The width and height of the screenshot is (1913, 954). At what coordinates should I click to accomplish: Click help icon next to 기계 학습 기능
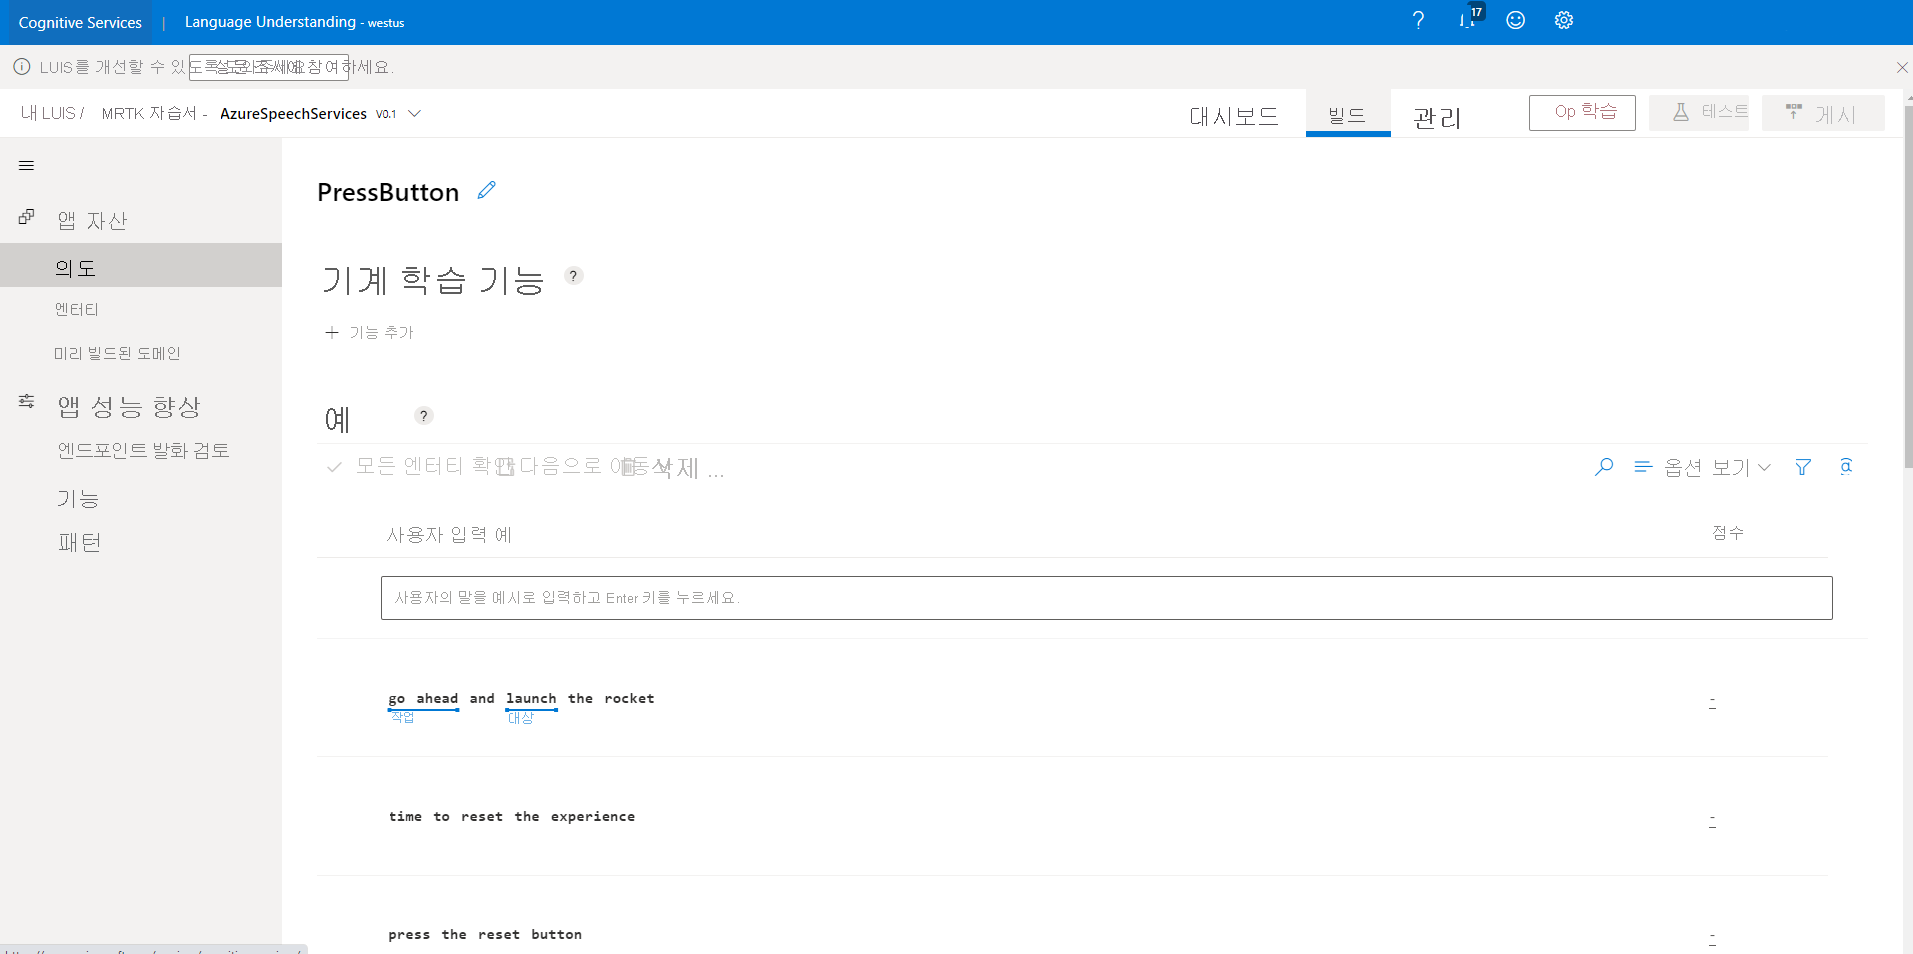coord(574,276)
